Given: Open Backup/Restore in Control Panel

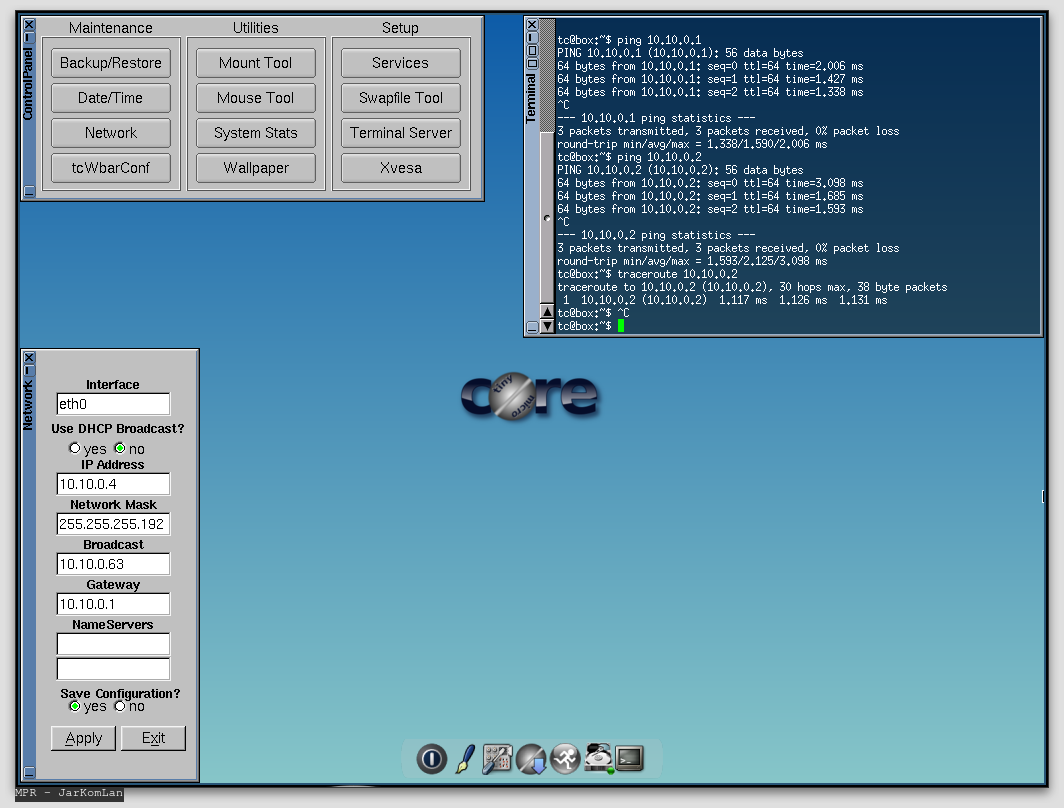Looking at the screenshot, I should pos(111,63).
